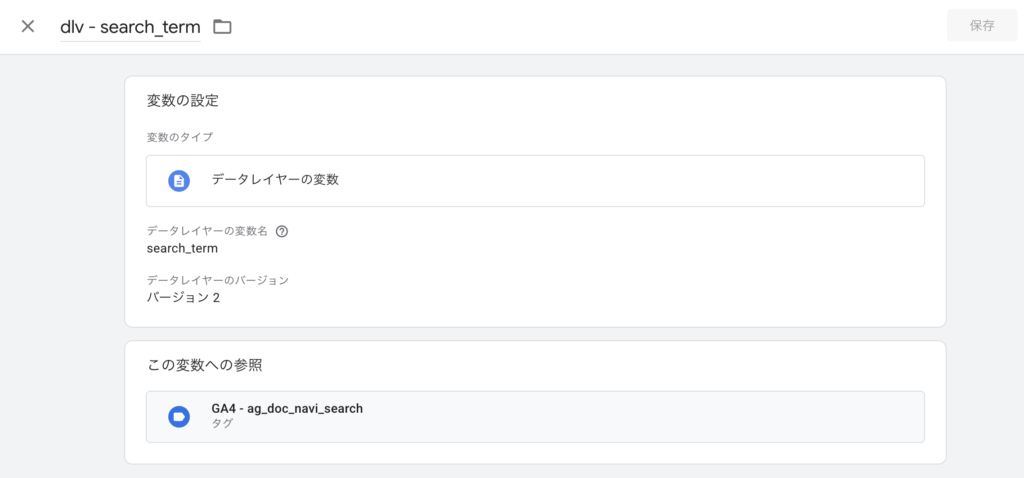This screenshot has height=478, width=1024.
Task: Open the GA4 - ag_doc_navi_search tag reference
Action: pos(287,409)
